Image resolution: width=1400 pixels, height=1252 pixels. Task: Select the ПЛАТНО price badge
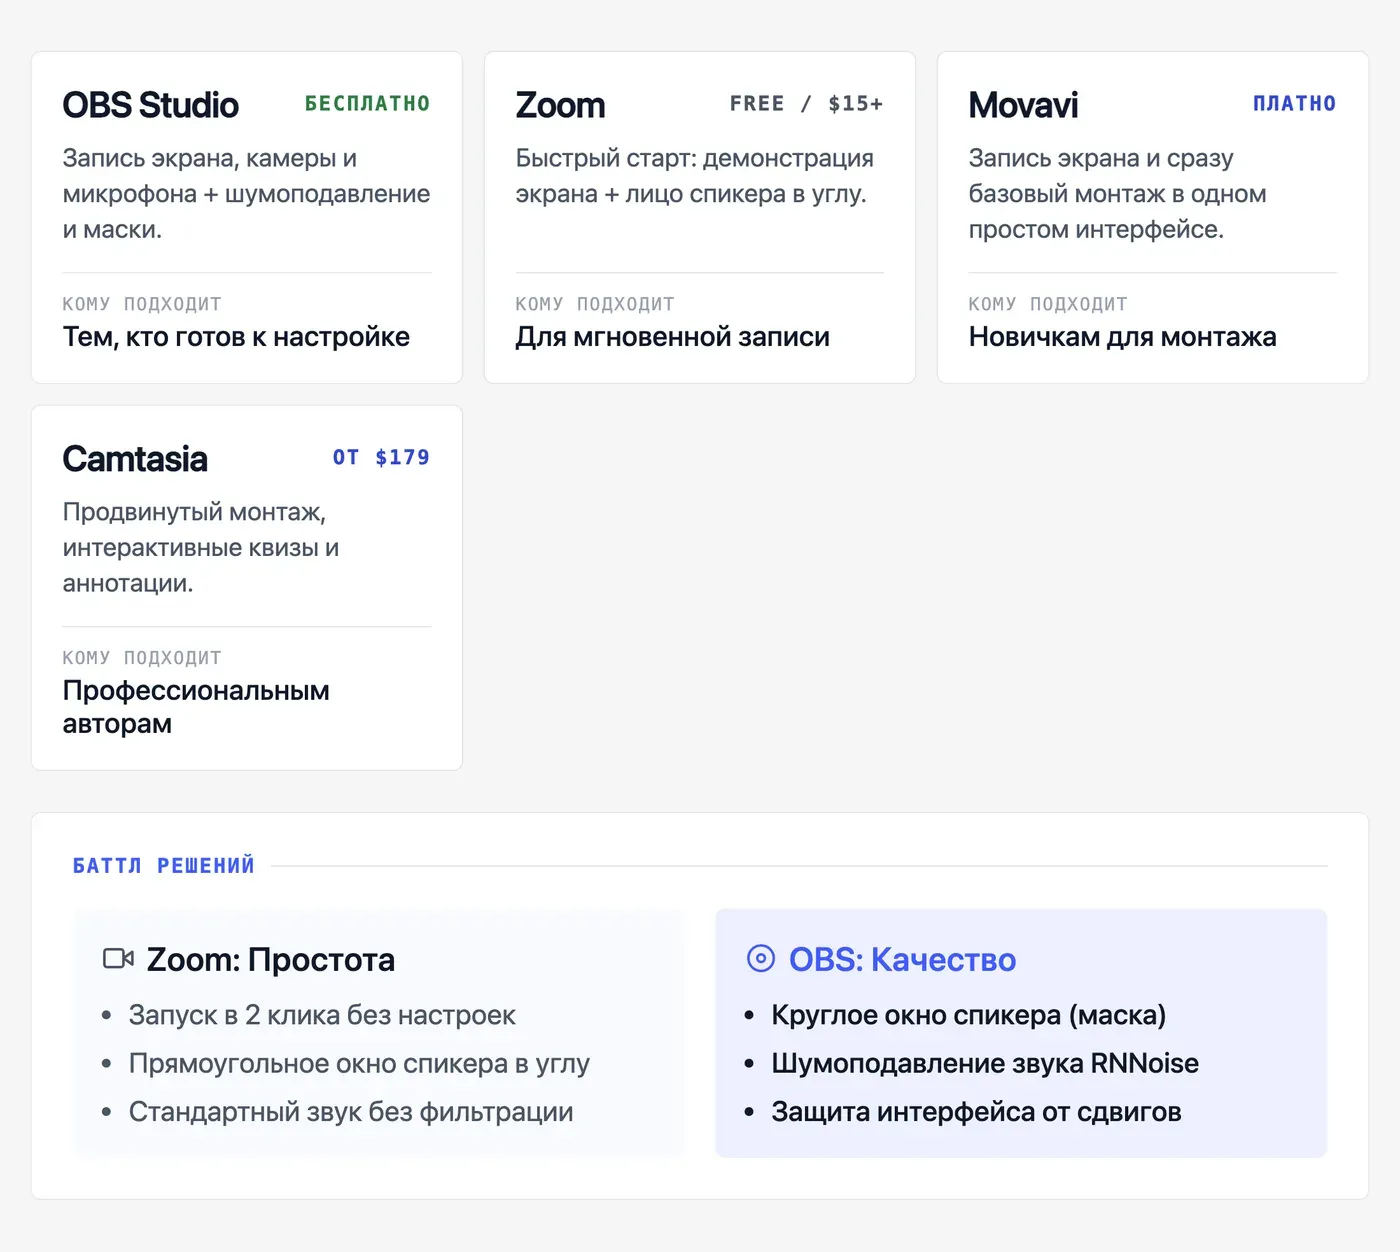pos(1295,104)
